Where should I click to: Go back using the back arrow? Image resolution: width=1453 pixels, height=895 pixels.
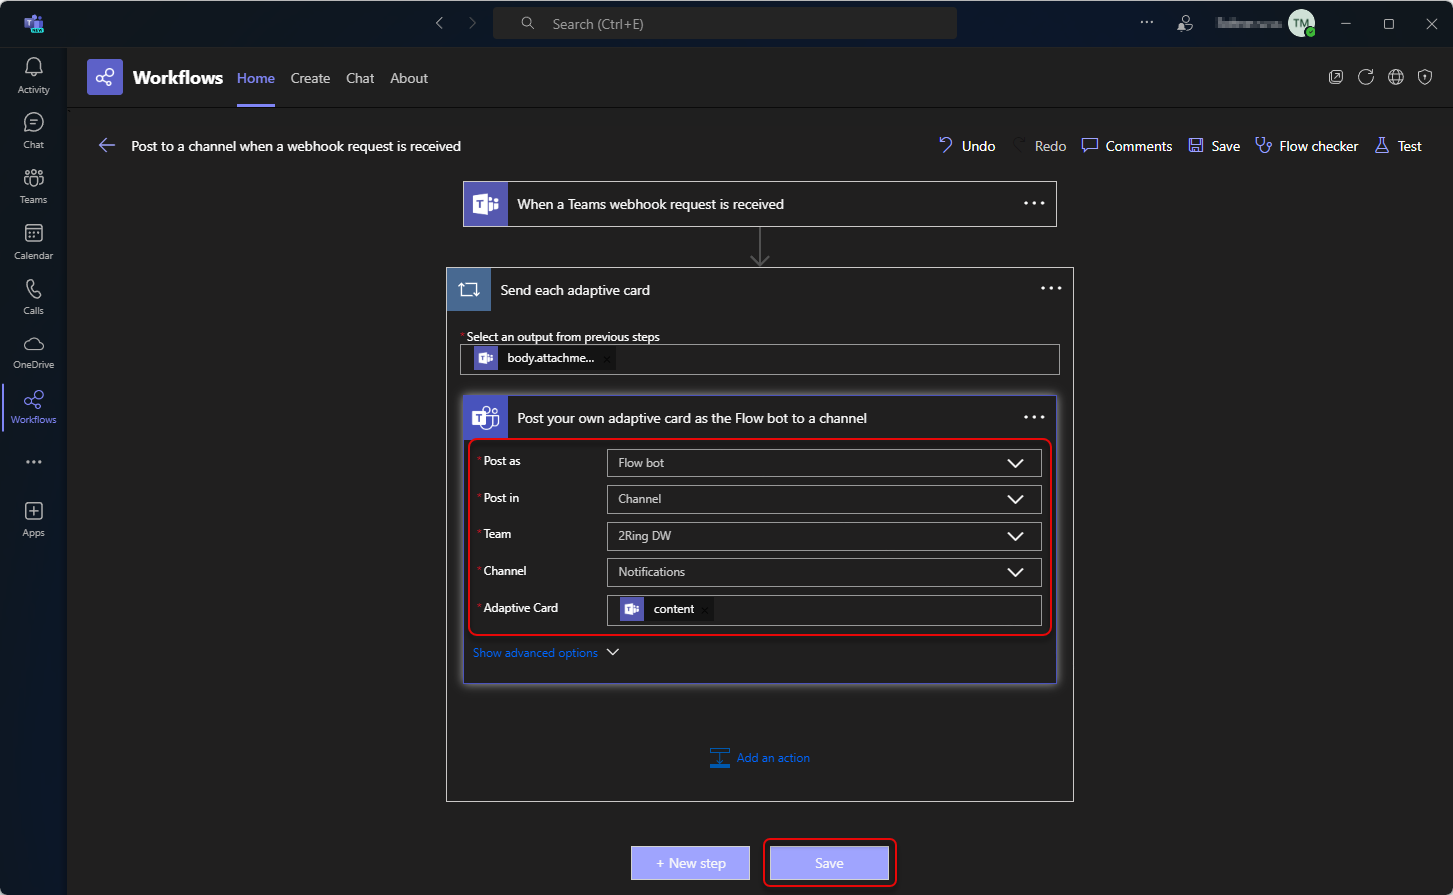click(107, 145)
